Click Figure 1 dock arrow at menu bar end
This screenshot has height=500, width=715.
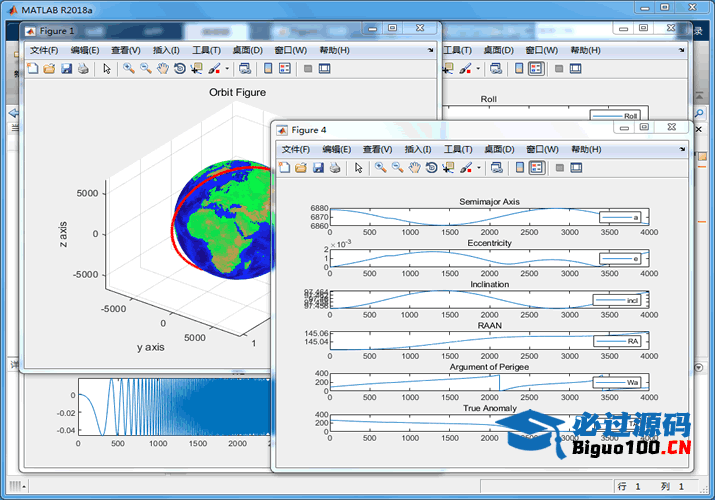tap(430, 50)
